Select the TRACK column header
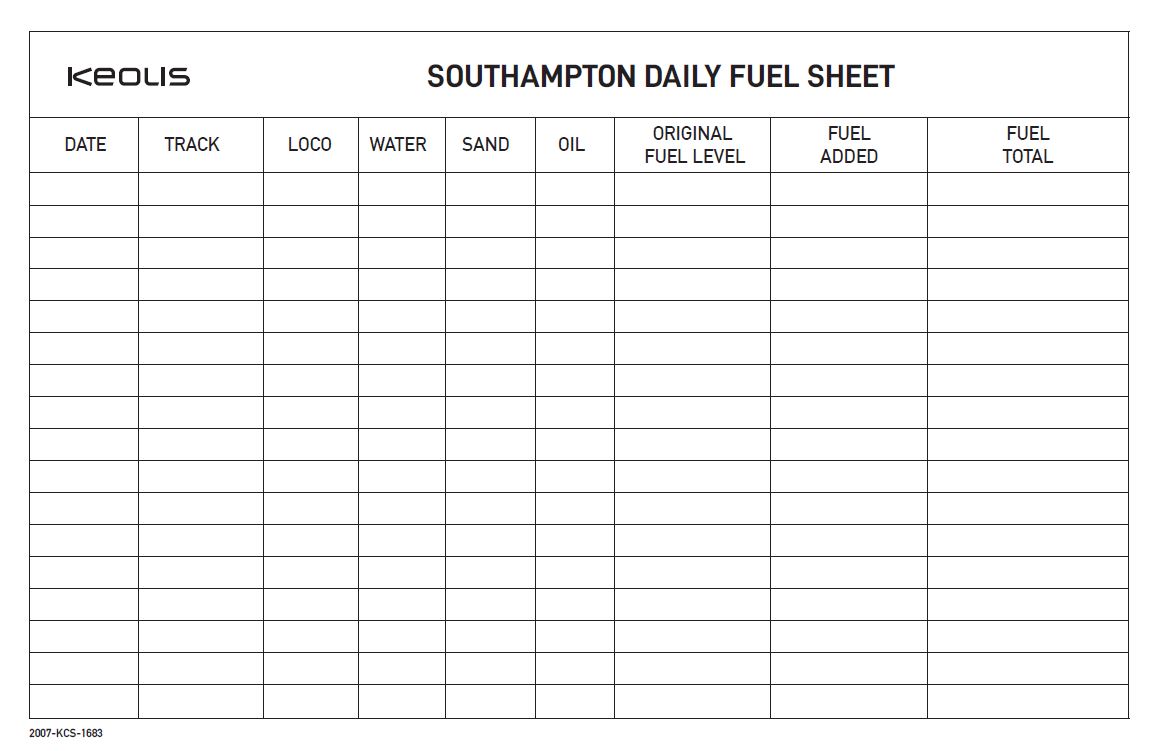This screenshot has width=1159, height=751. tap(192, 145)
